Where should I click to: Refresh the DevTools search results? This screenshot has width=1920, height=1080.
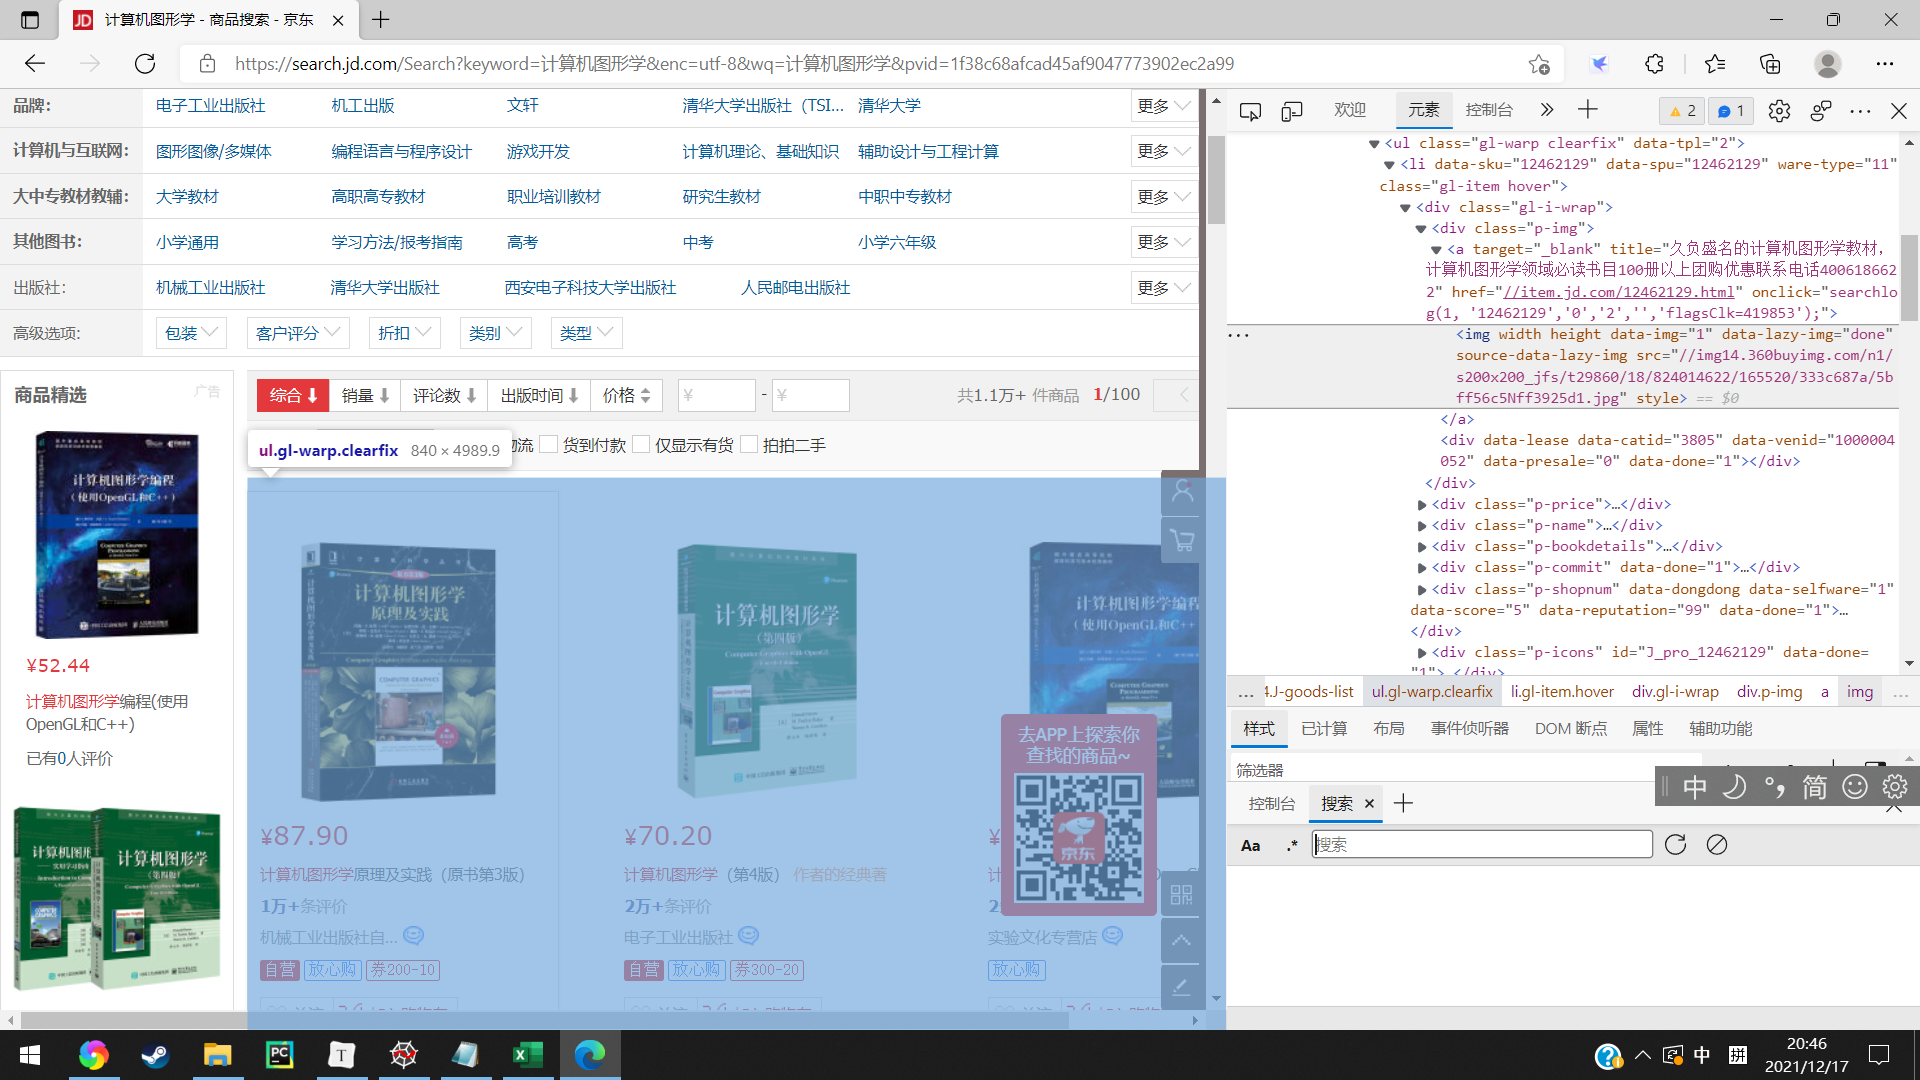1676,845
